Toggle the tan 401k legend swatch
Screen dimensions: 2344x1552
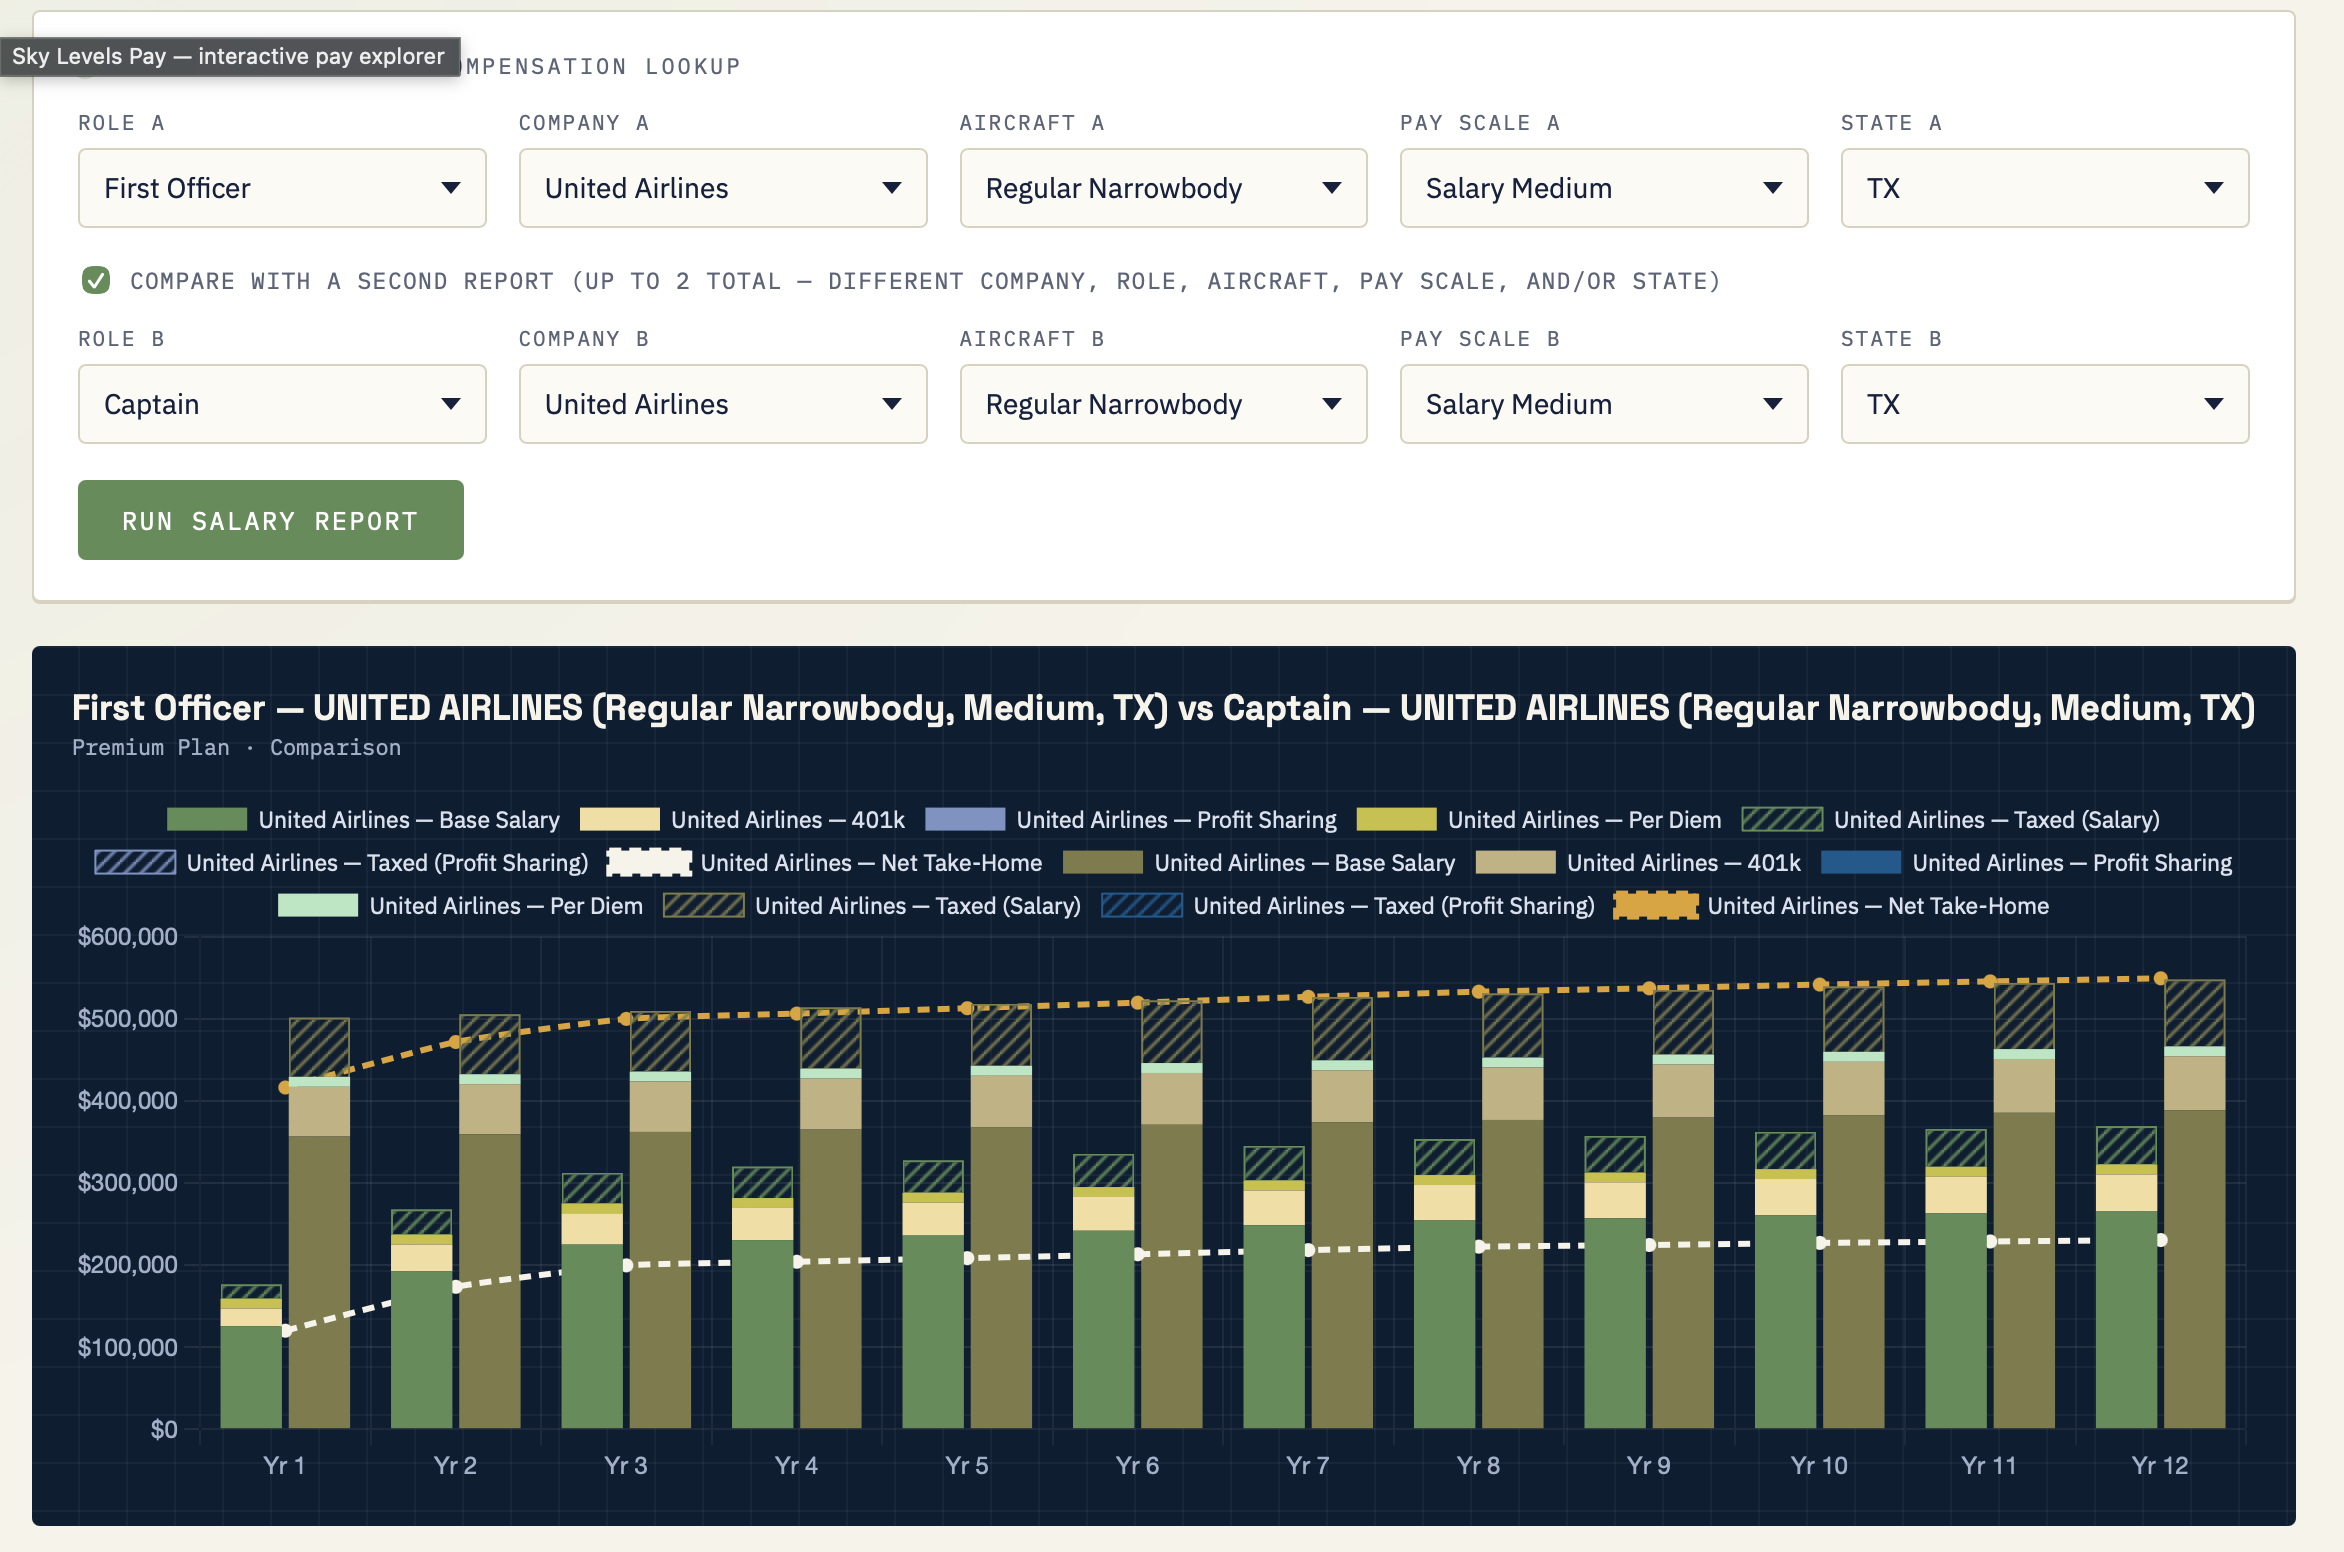coord(1515,863)
